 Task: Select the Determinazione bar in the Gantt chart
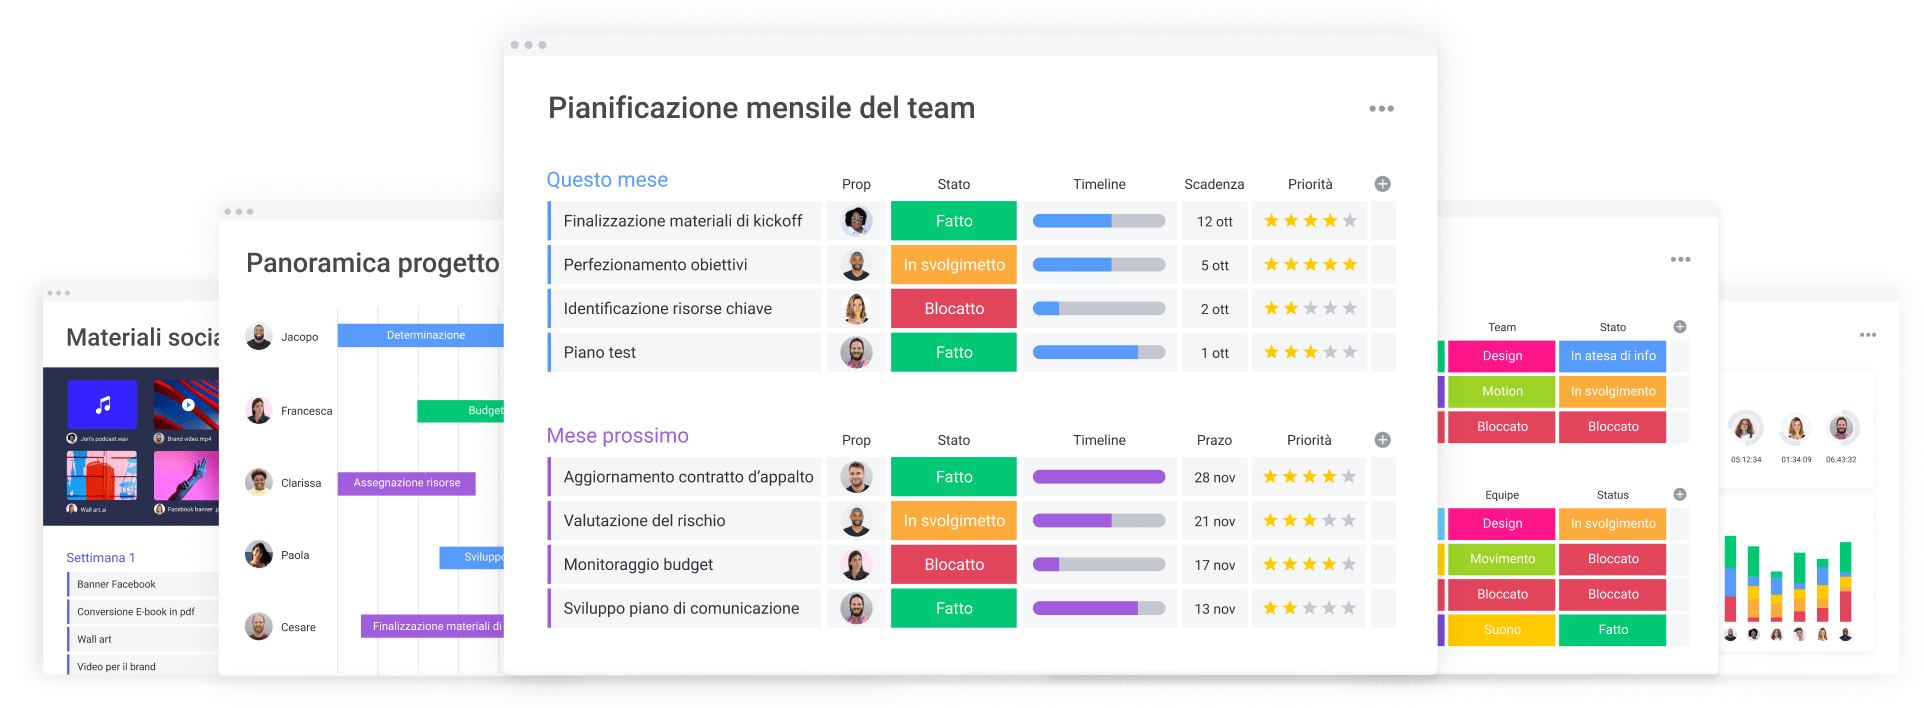click(420, 335)
